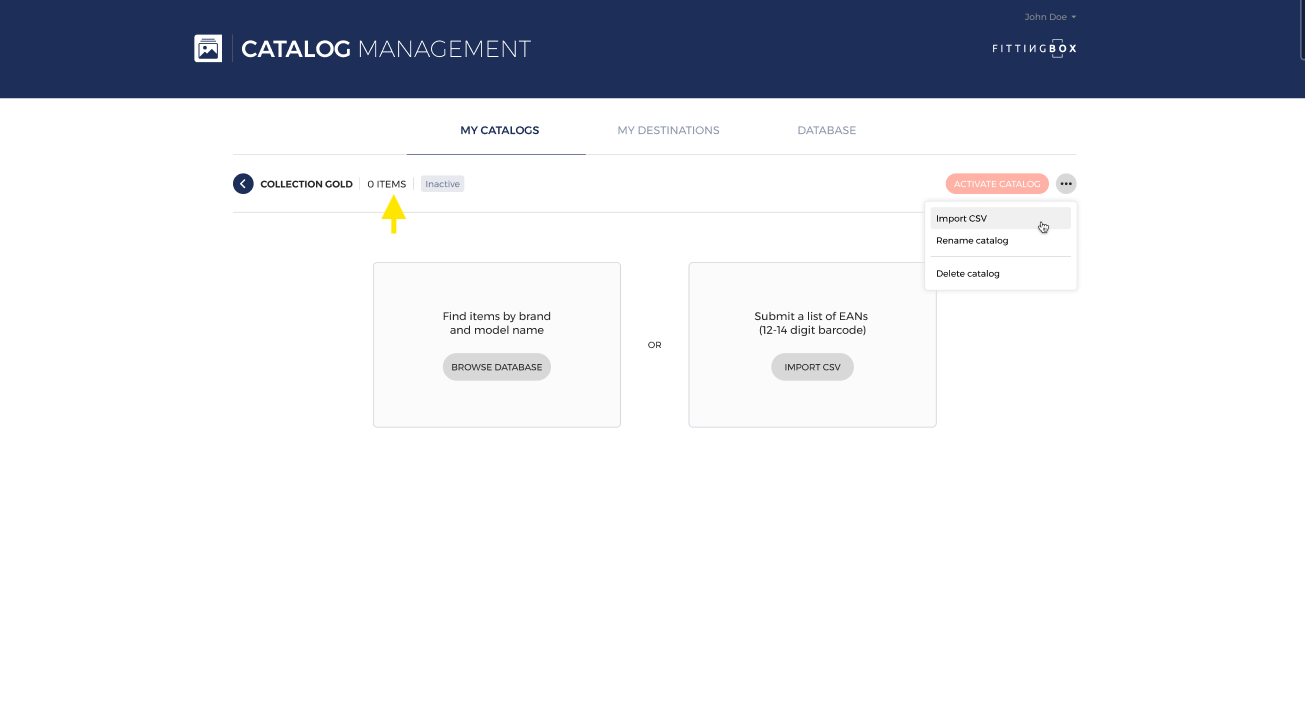Click the Inactive status badge
This screenshot has width=1305, height=708.
[442, 184]
